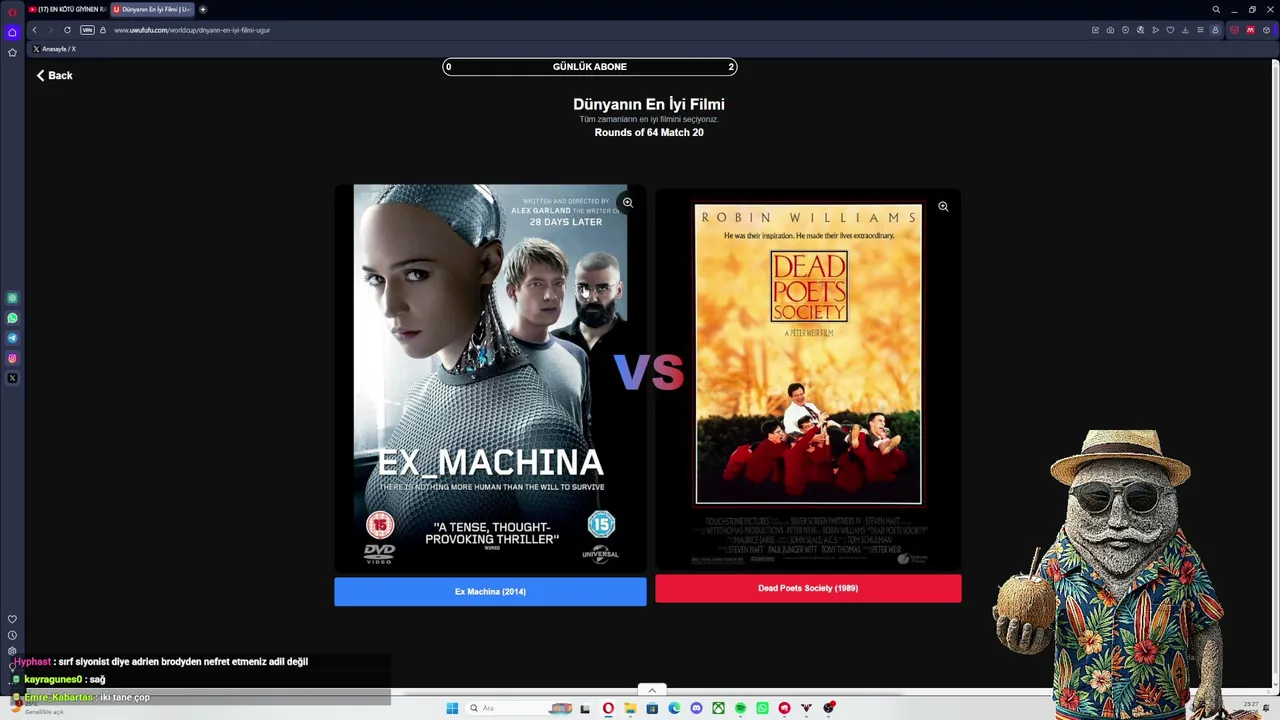Expand the chevron below the match area
This screenshot has height=720, width=1280.
[x=652, y=690]
